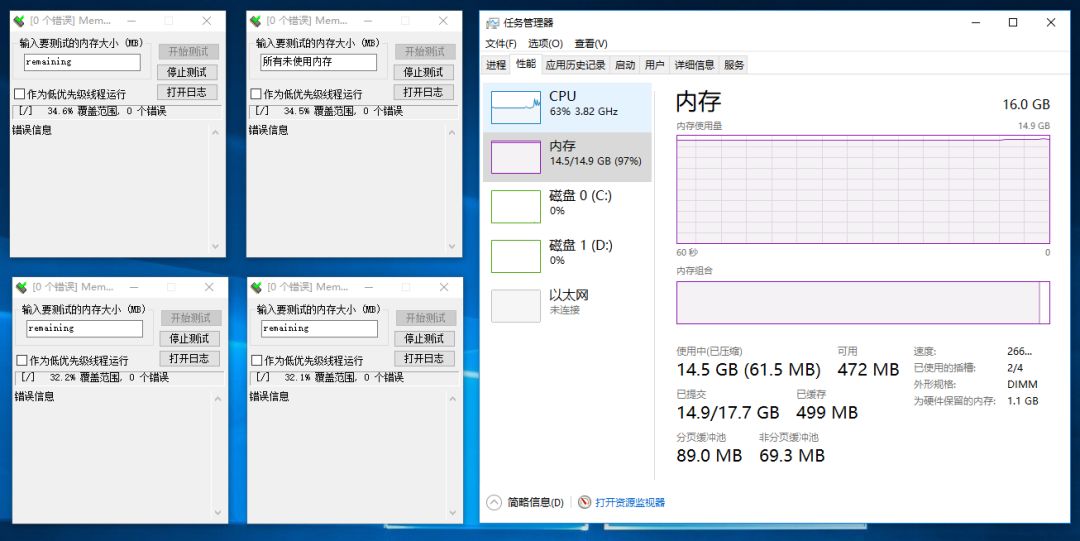Click the 内存使用量 graph area
Image resolution: width=1080 pixels, height=541 pixels.
(863, 190)
